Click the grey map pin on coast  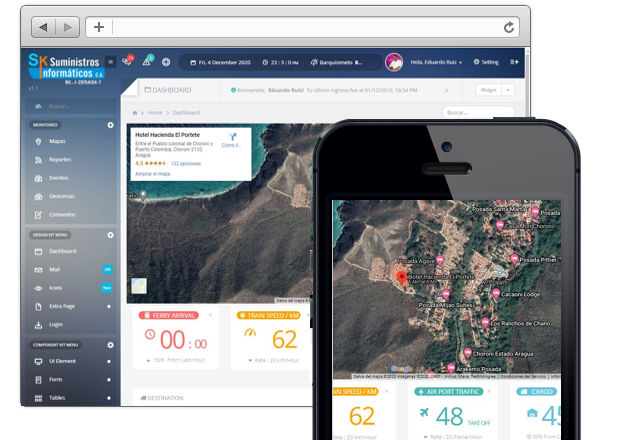click(x=143, y=194)
